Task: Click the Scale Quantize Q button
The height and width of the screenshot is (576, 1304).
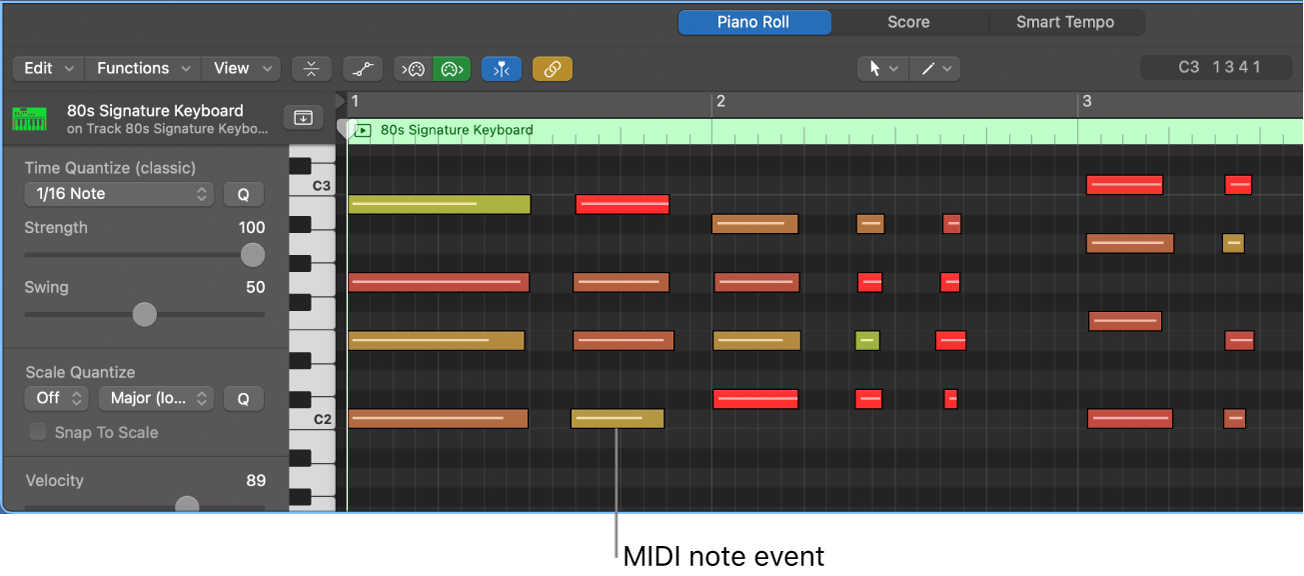Action: [x=244, y=398]
